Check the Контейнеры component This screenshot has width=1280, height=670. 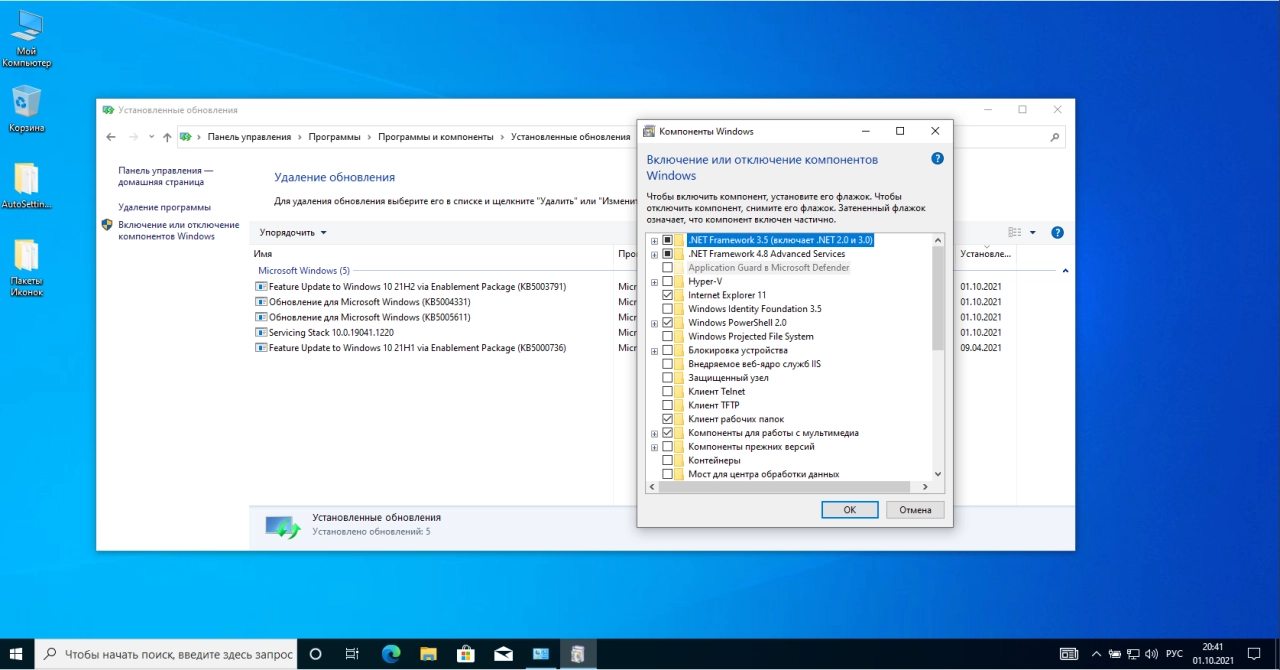coord(668,460)
